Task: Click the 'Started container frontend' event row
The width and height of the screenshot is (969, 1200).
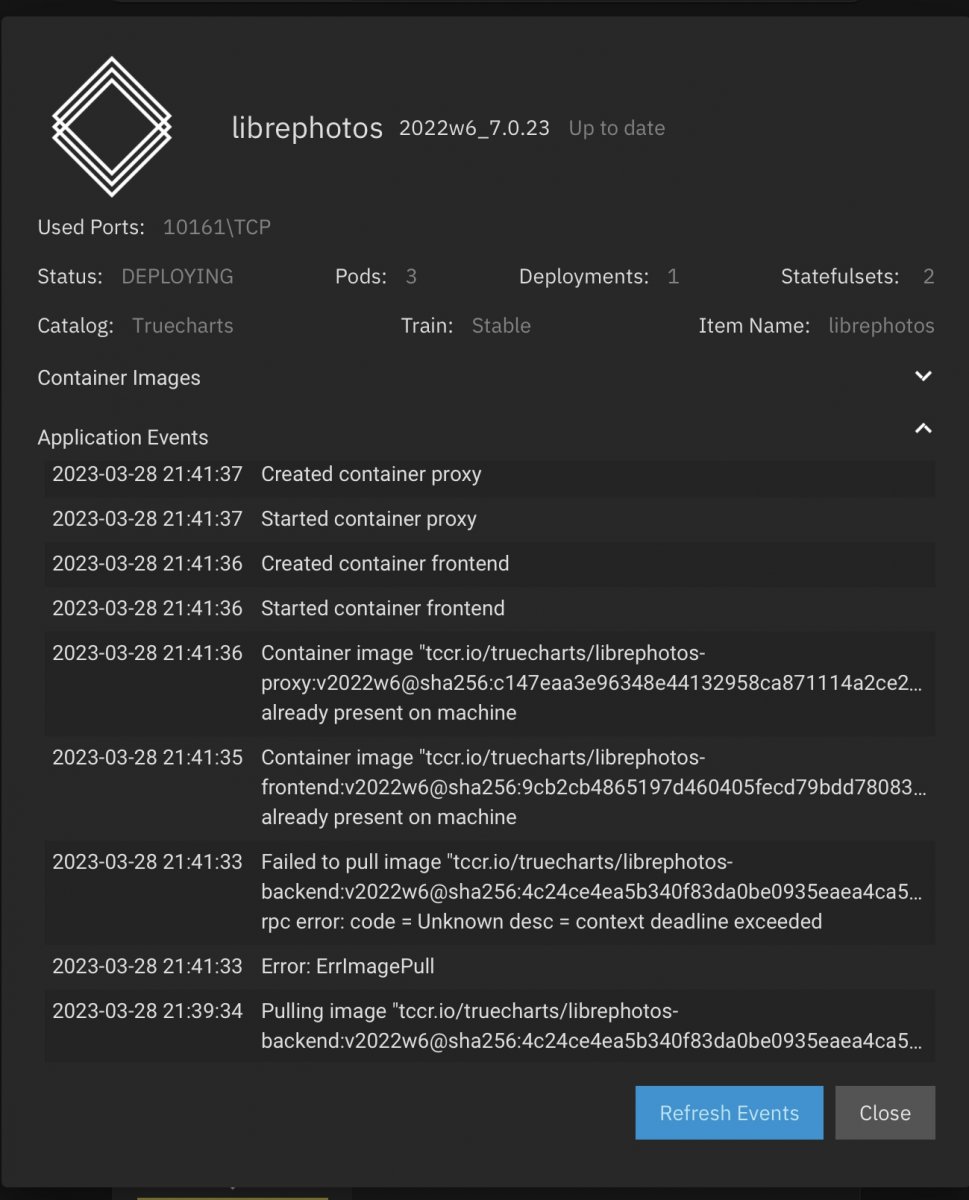Action: tap(490, 608)
